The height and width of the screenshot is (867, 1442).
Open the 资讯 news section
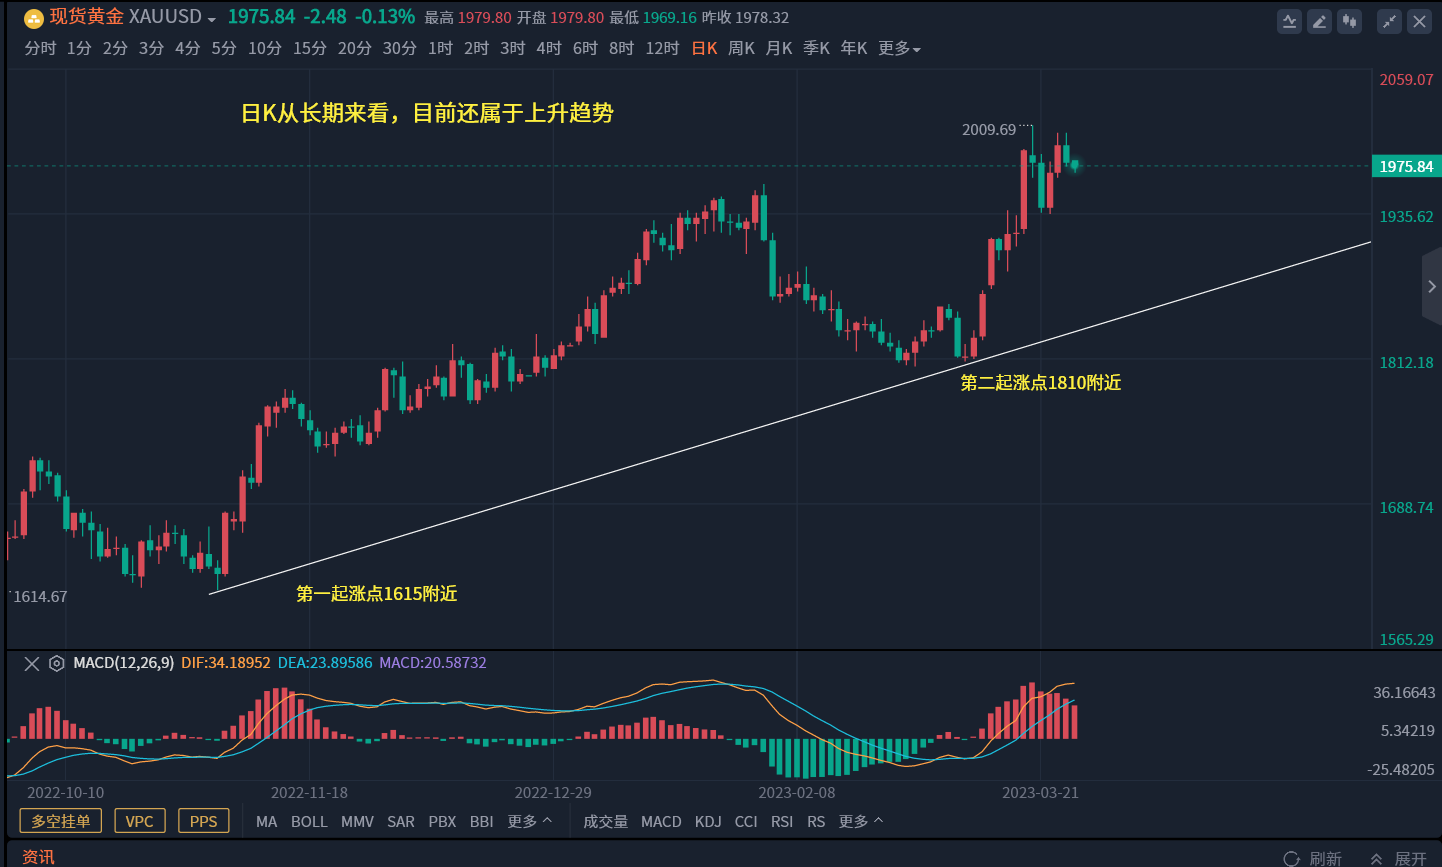(39, 857)
